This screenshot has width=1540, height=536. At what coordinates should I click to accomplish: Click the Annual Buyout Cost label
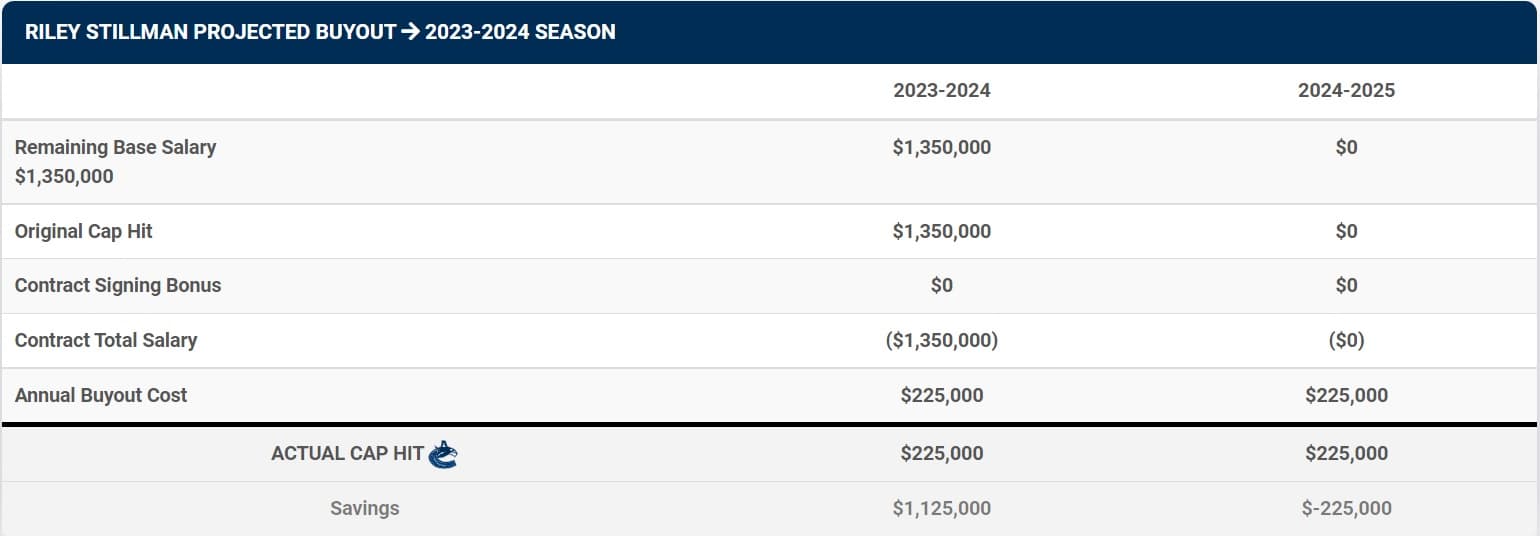[x=101, y=395]
